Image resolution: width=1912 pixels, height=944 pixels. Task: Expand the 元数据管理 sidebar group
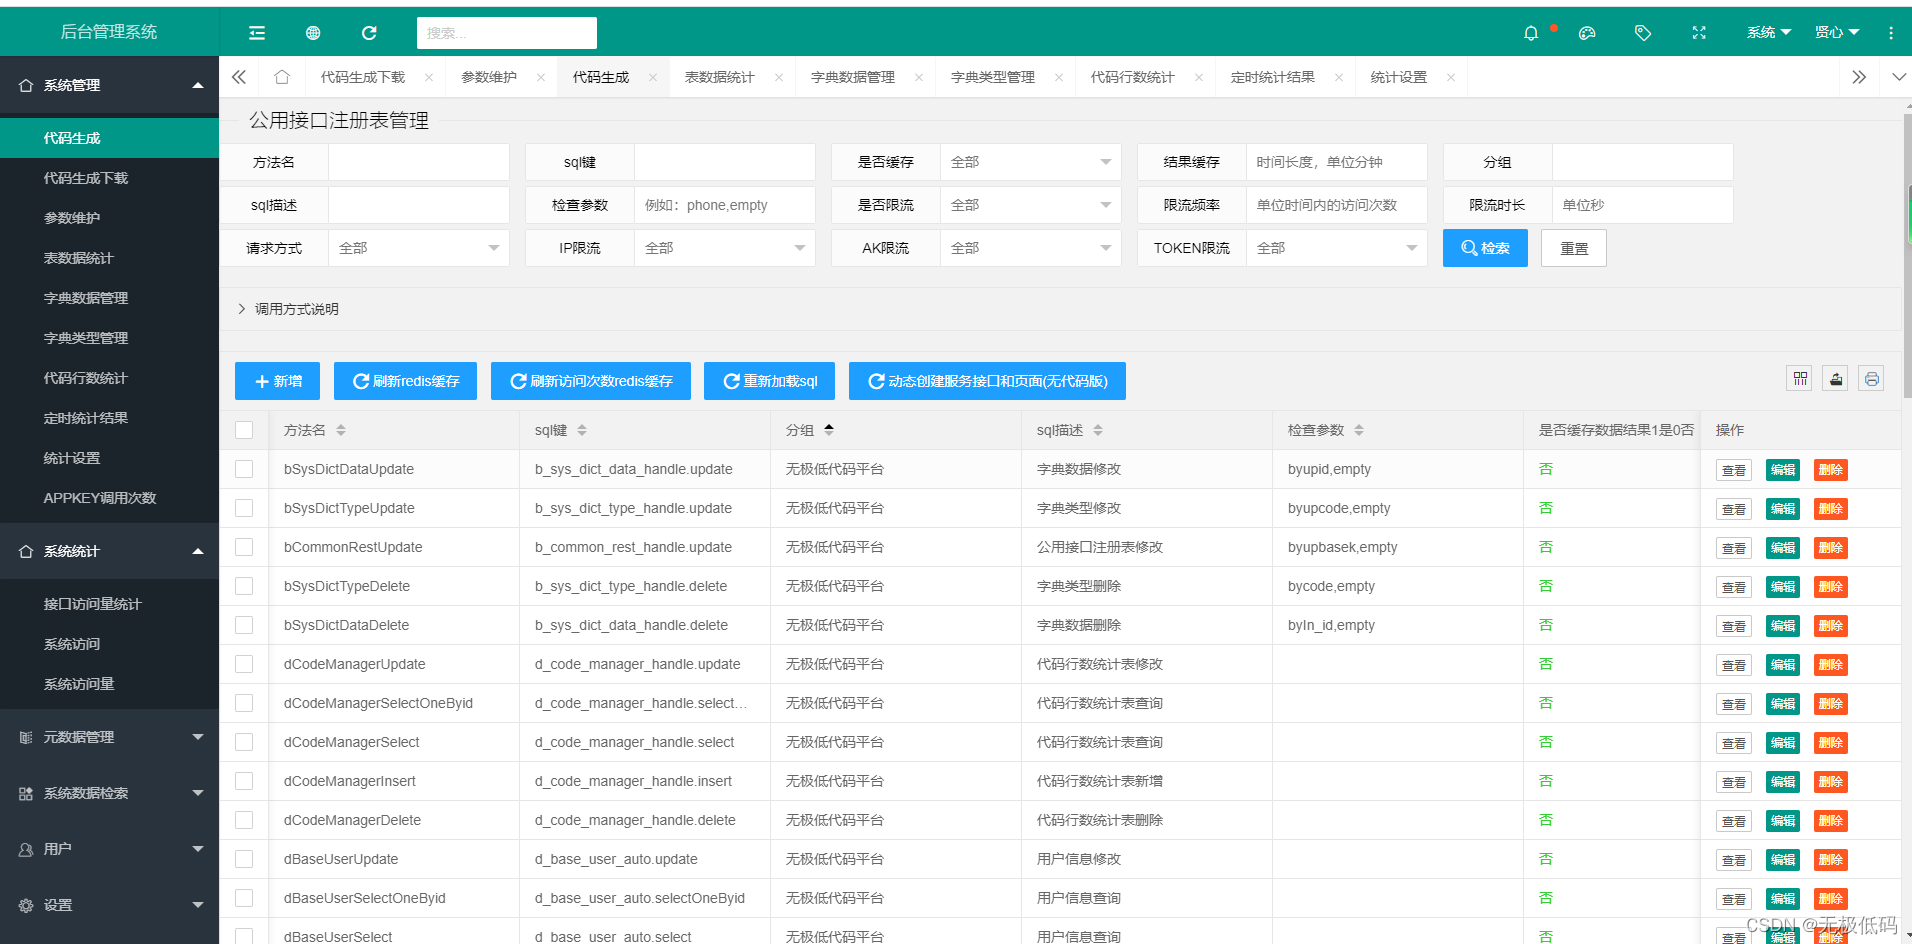[109, 737]
